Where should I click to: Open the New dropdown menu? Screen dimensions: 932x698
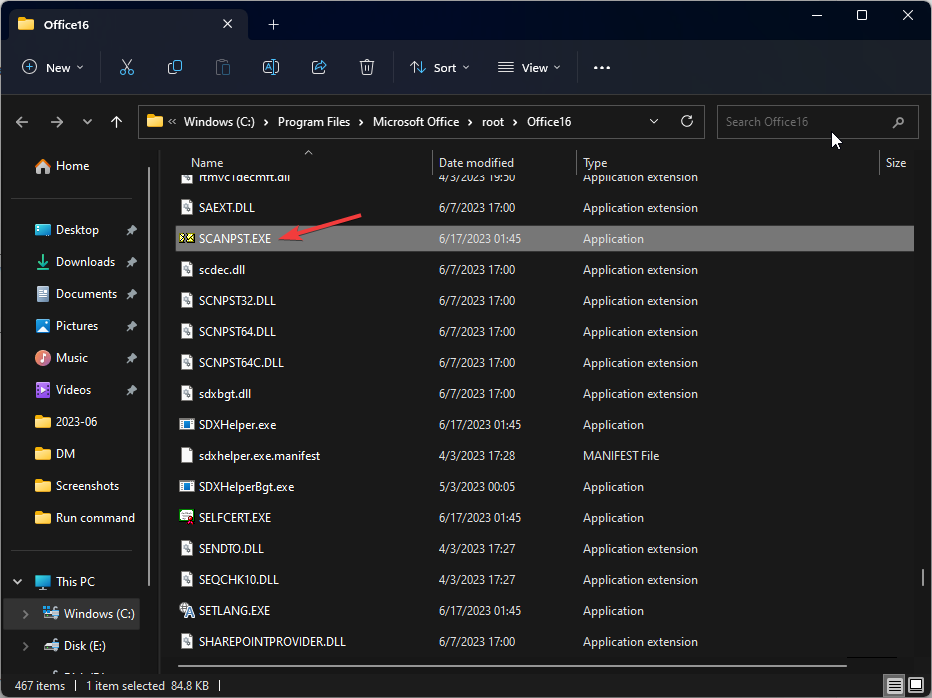tap(52, 68)
